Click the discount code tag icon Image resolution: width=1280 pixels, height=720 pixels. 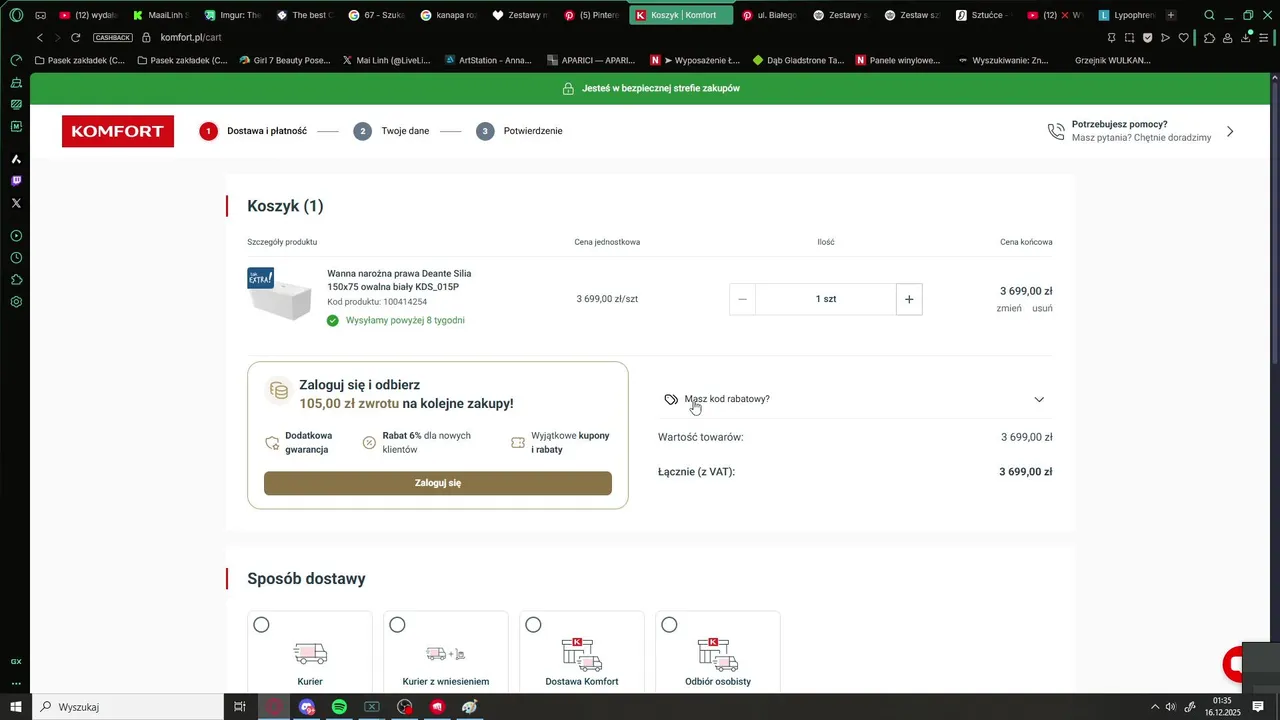coord(671,399)
